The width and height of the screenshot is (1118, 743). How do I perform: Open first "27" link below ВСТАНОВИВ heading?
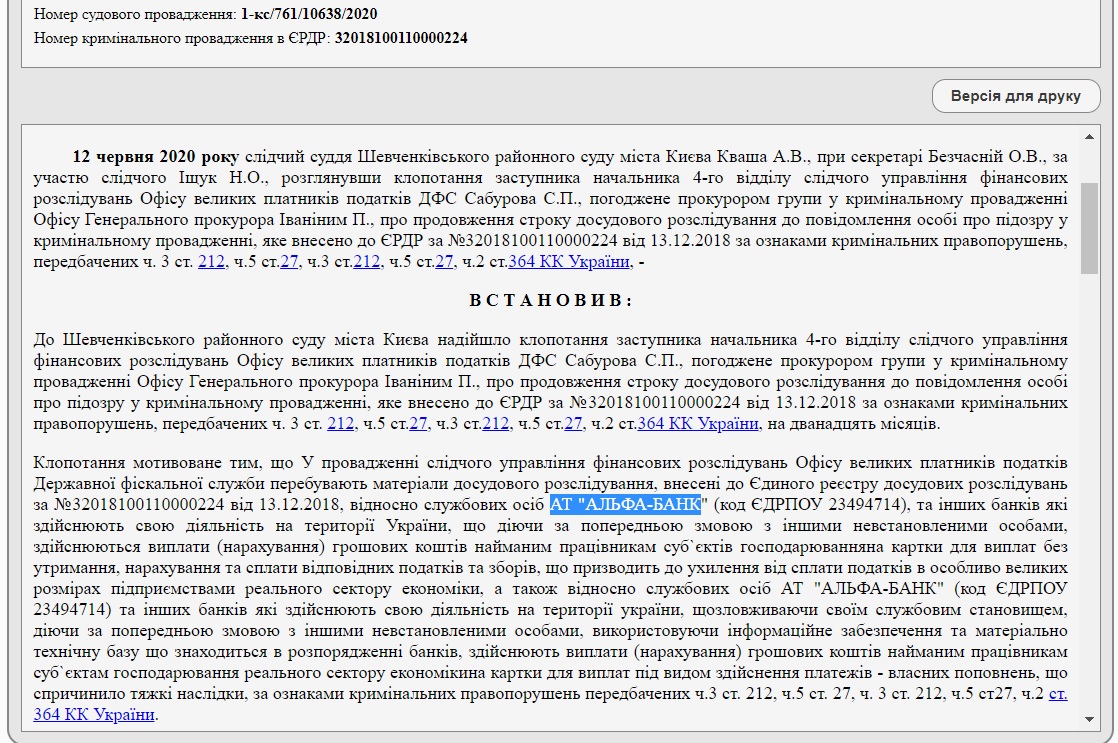point(419,424)
